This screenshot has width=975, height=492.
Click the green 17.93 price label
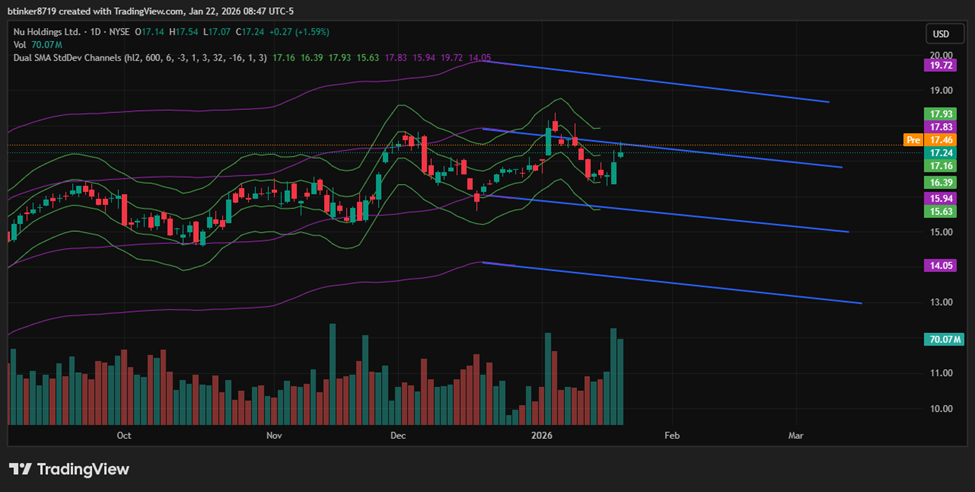942,114
